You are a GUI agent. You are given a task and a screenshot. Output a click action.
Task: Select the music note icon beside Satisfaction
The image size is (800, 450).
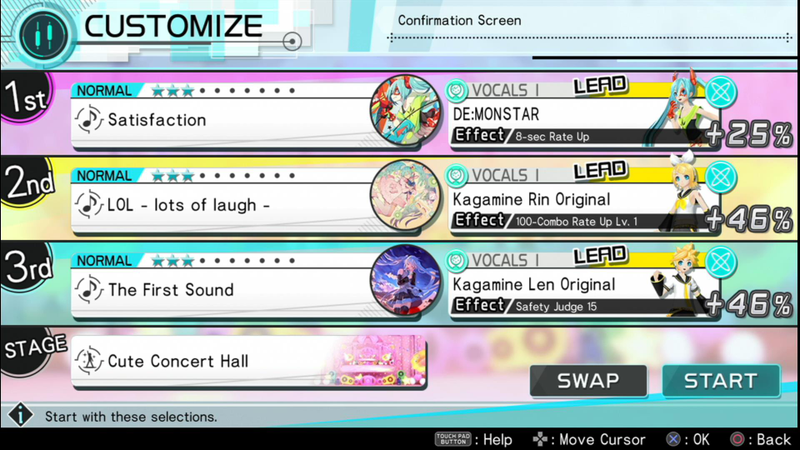click(x=89, y=119)
